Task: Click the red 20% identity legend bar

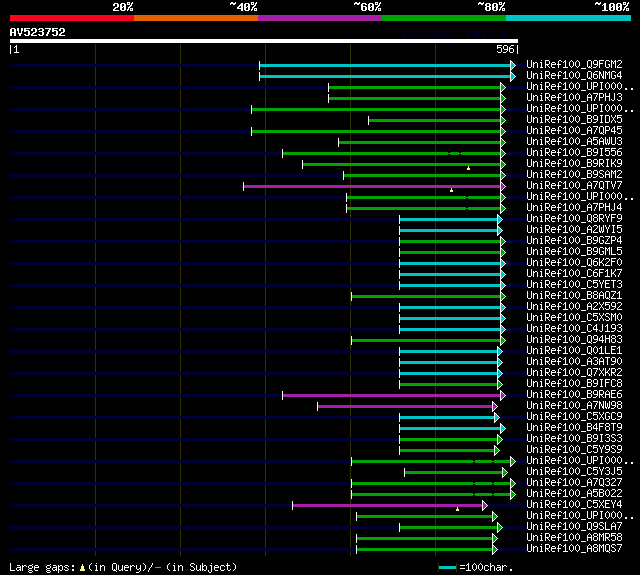Action: [x=72, y=18]
